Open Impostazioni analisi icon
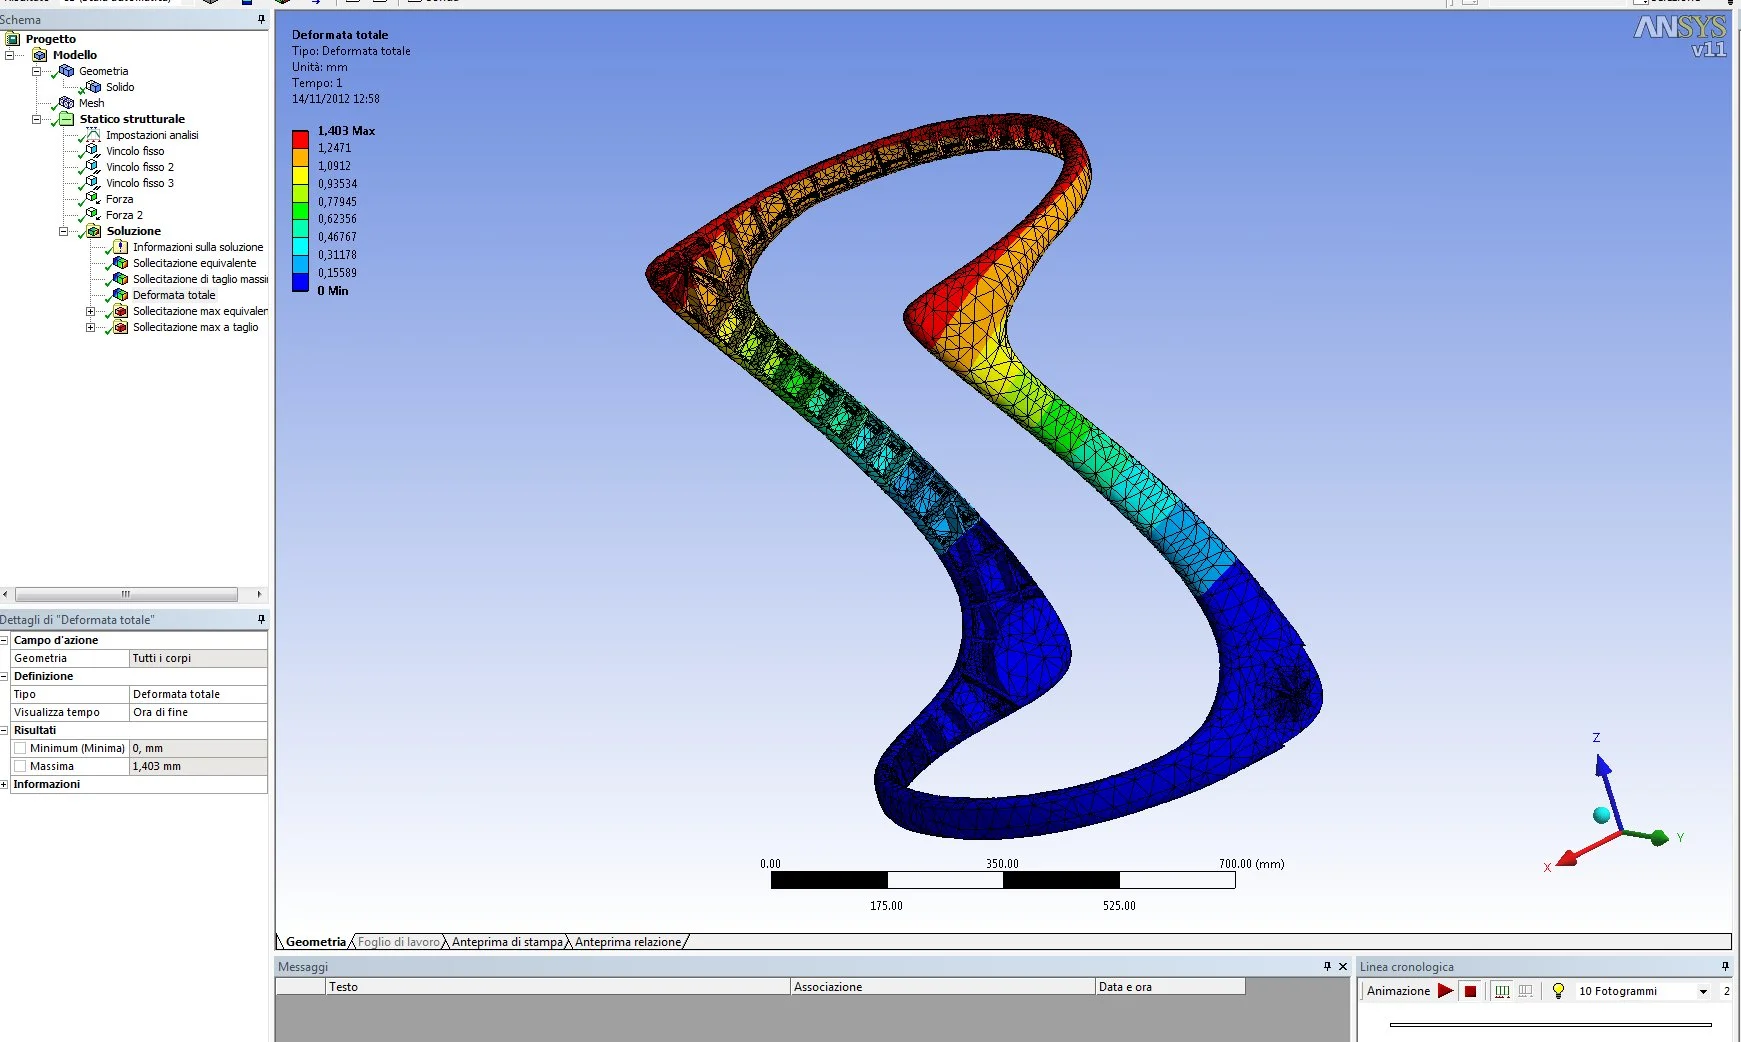1741x1042 pixels. point(93,135)
